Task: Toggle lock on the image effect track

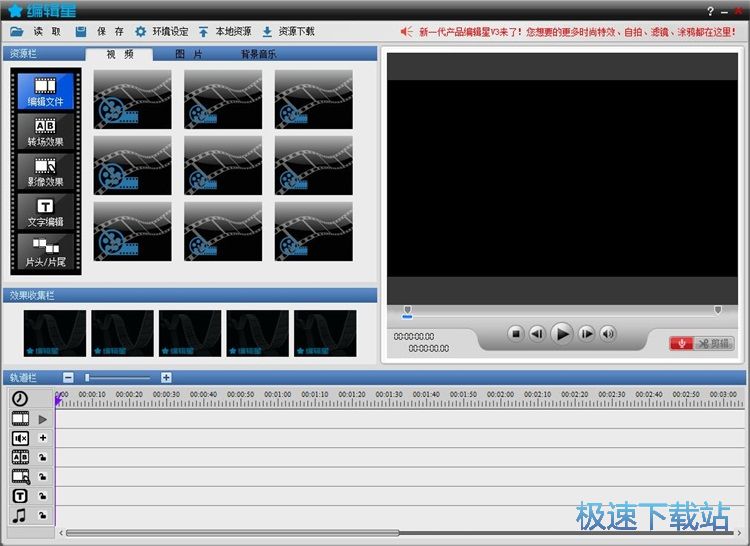Action: (43, 477)
